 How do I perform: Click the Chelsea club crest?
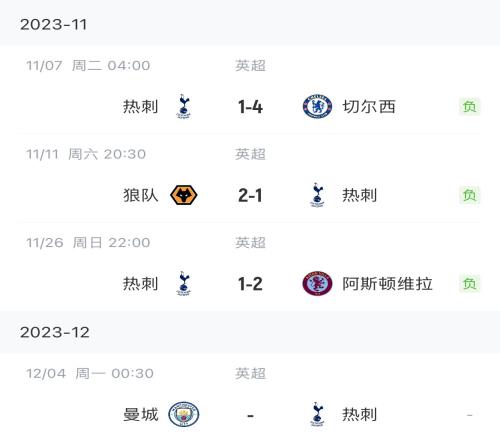click(x=317, y=107)
